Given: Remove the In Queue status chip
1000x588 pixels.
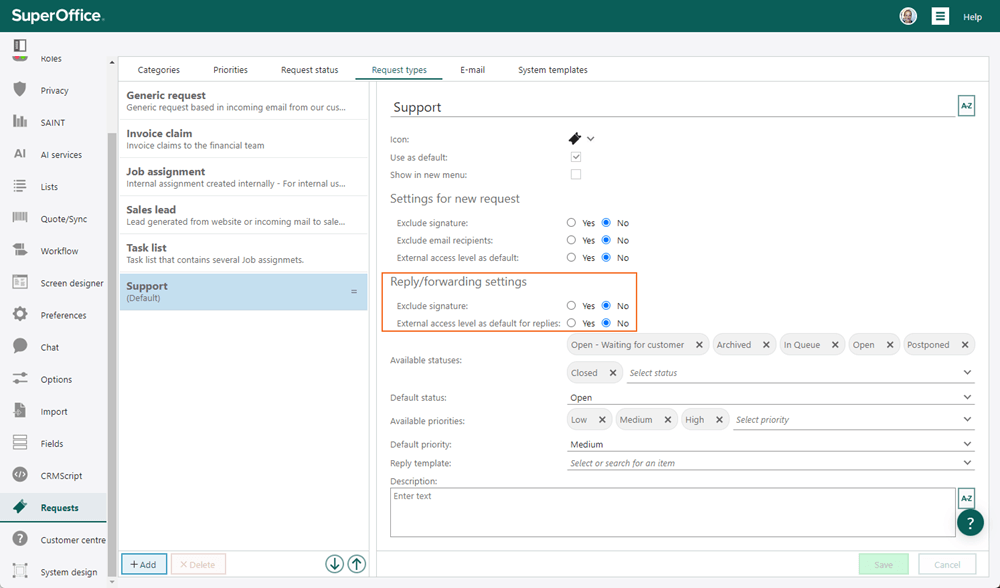Looking at the screenshot, I should 835,345.
